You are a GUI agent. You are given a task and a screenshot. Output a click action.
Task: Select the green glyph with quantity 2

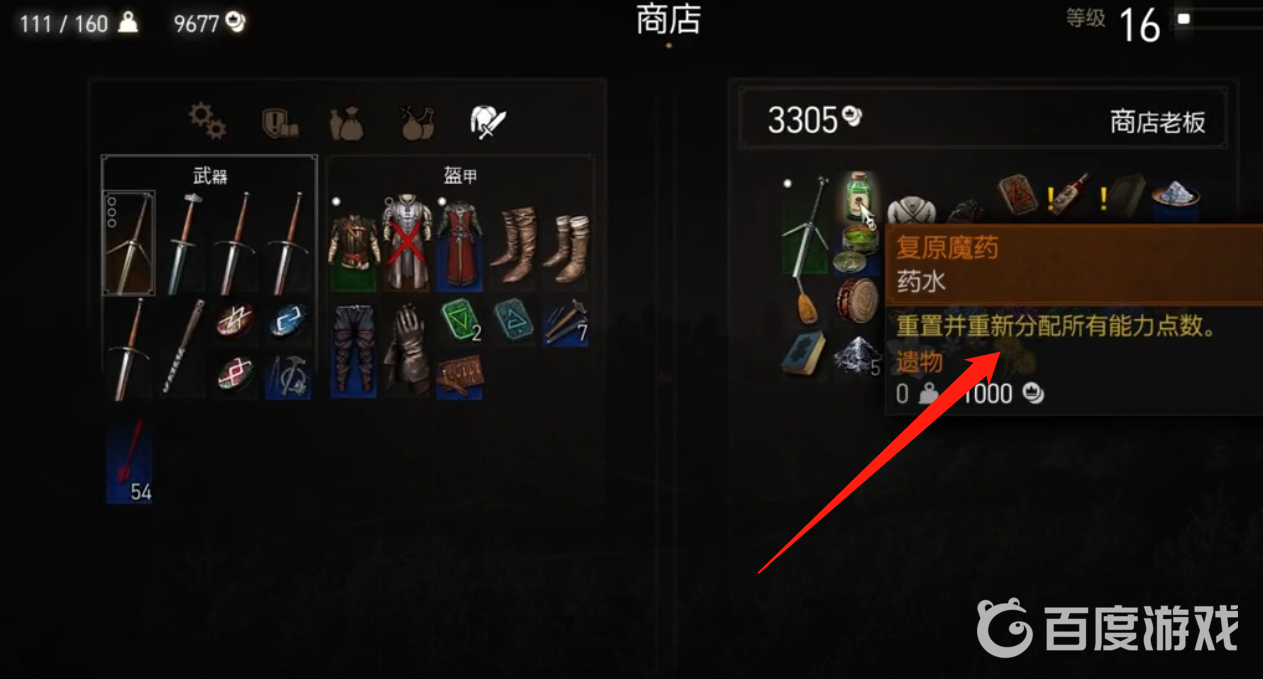459,321
